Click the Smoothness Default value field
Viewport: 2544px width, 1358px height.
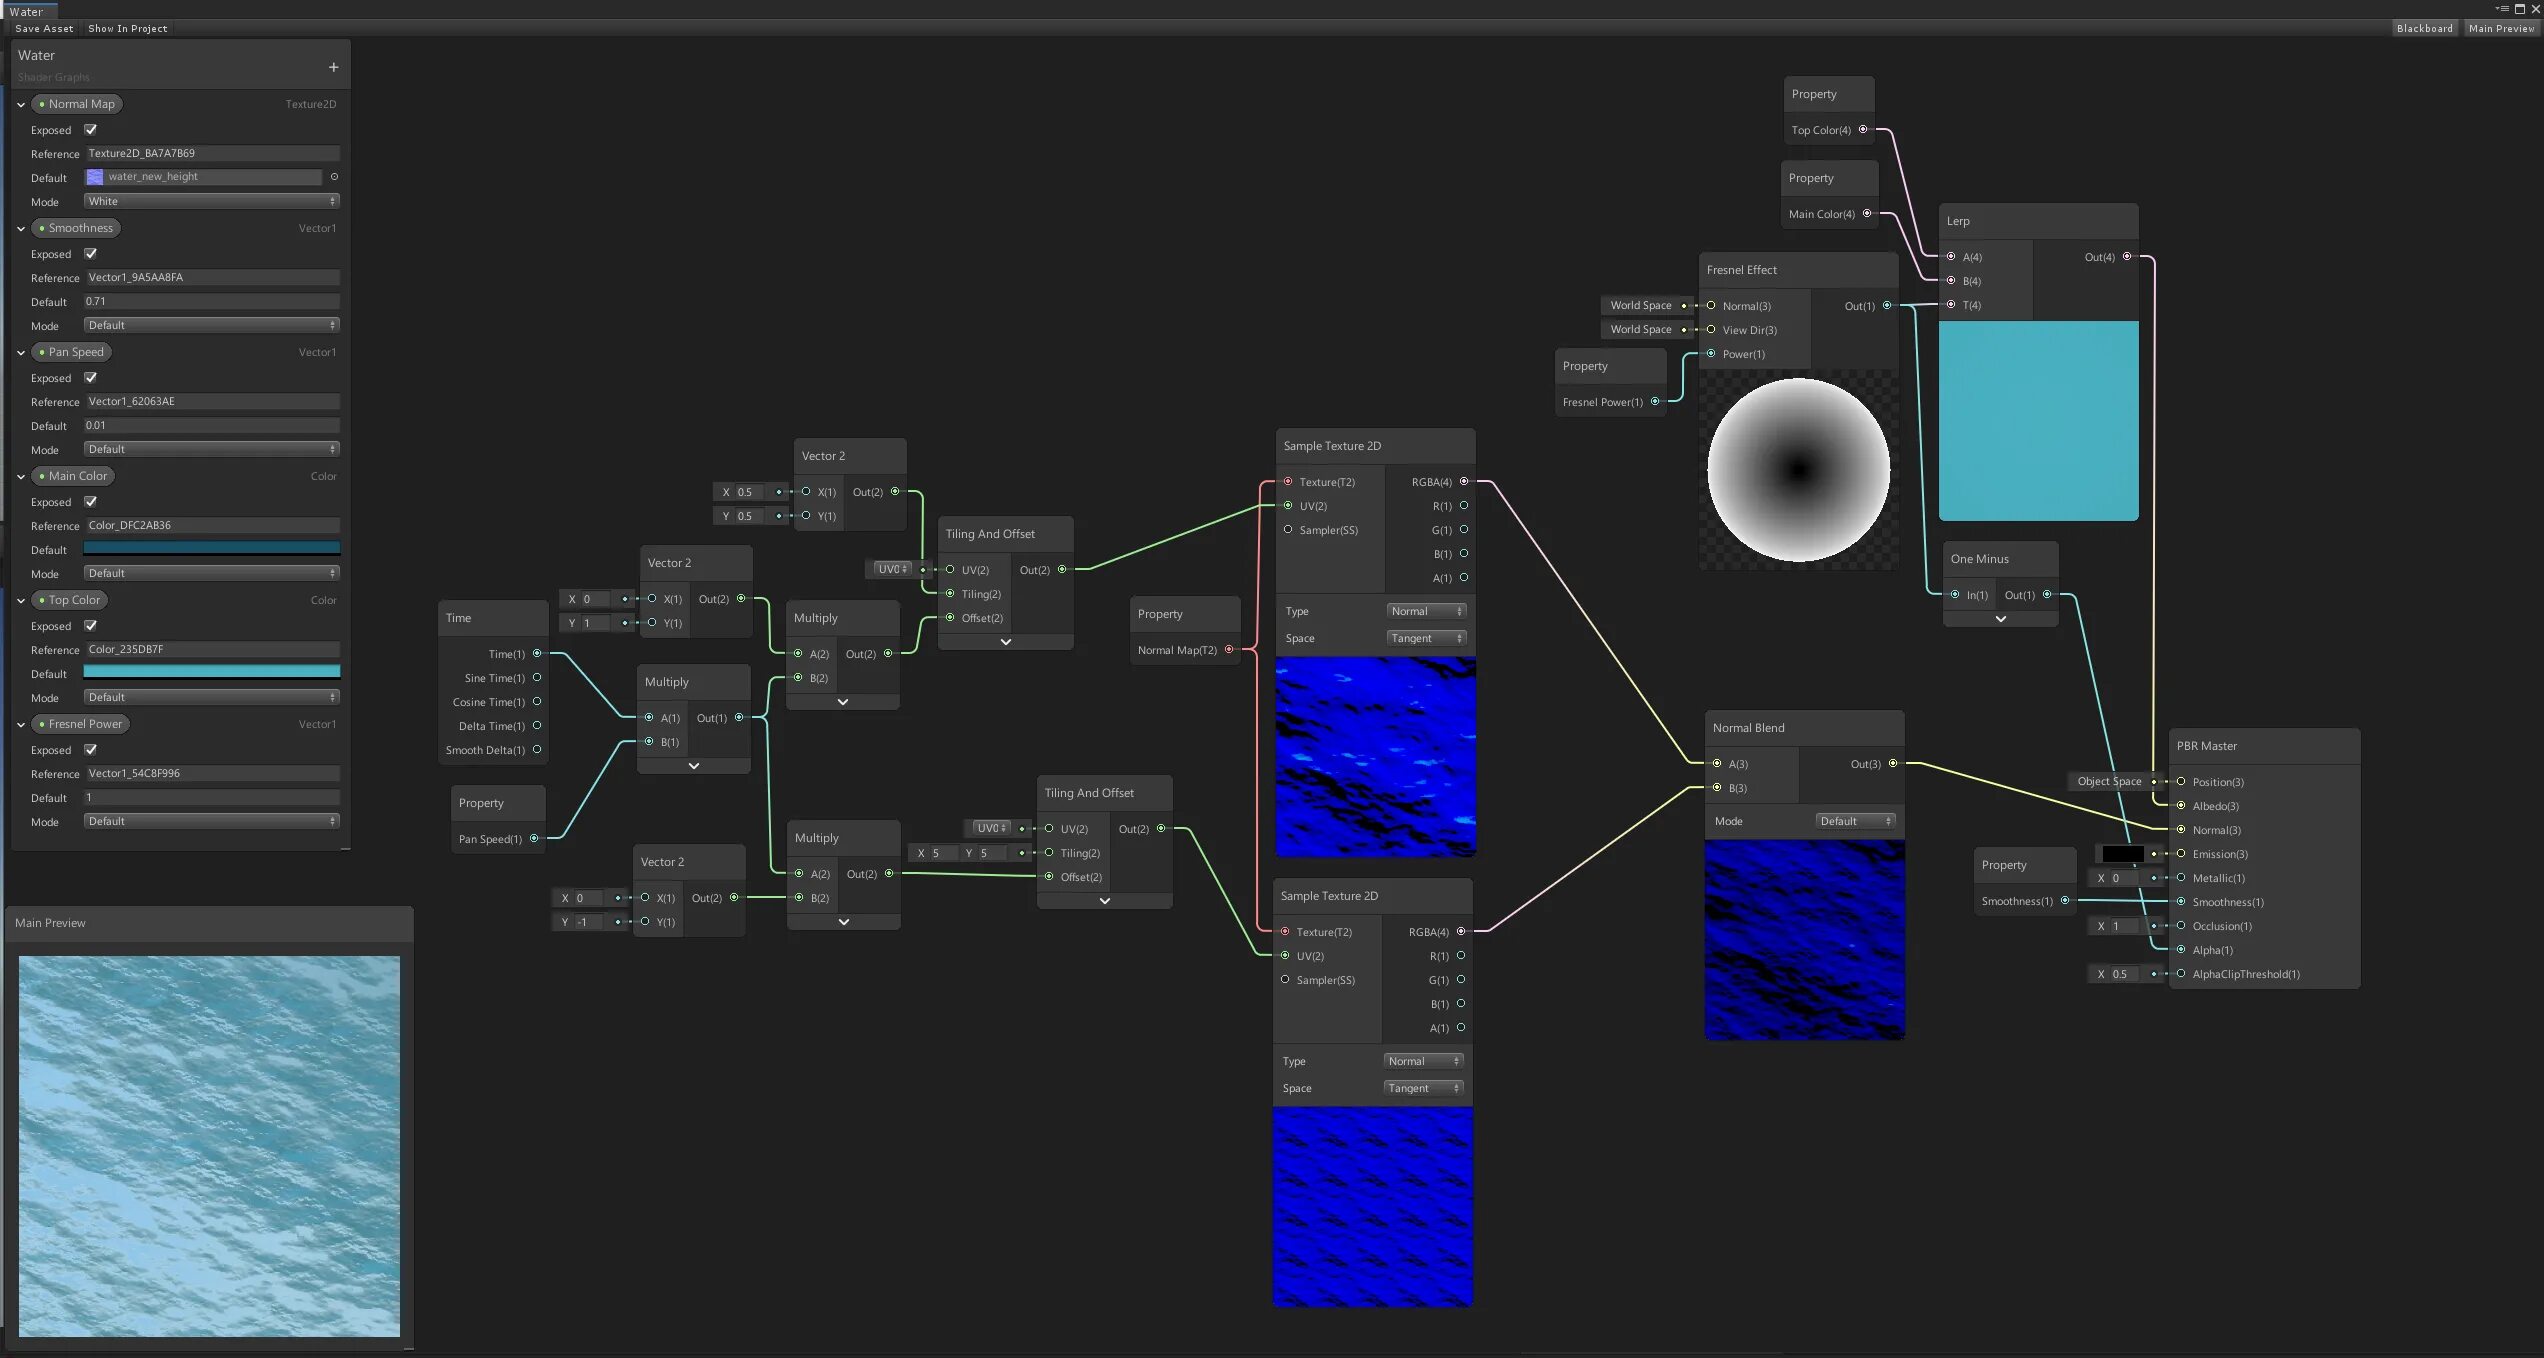pyautogui.click(x=211, y=301)
